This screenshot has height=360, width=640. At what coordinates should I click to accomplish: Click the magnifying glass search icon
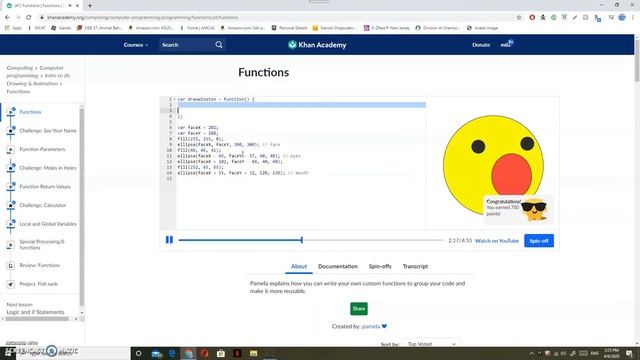click(x=219, y=44)
